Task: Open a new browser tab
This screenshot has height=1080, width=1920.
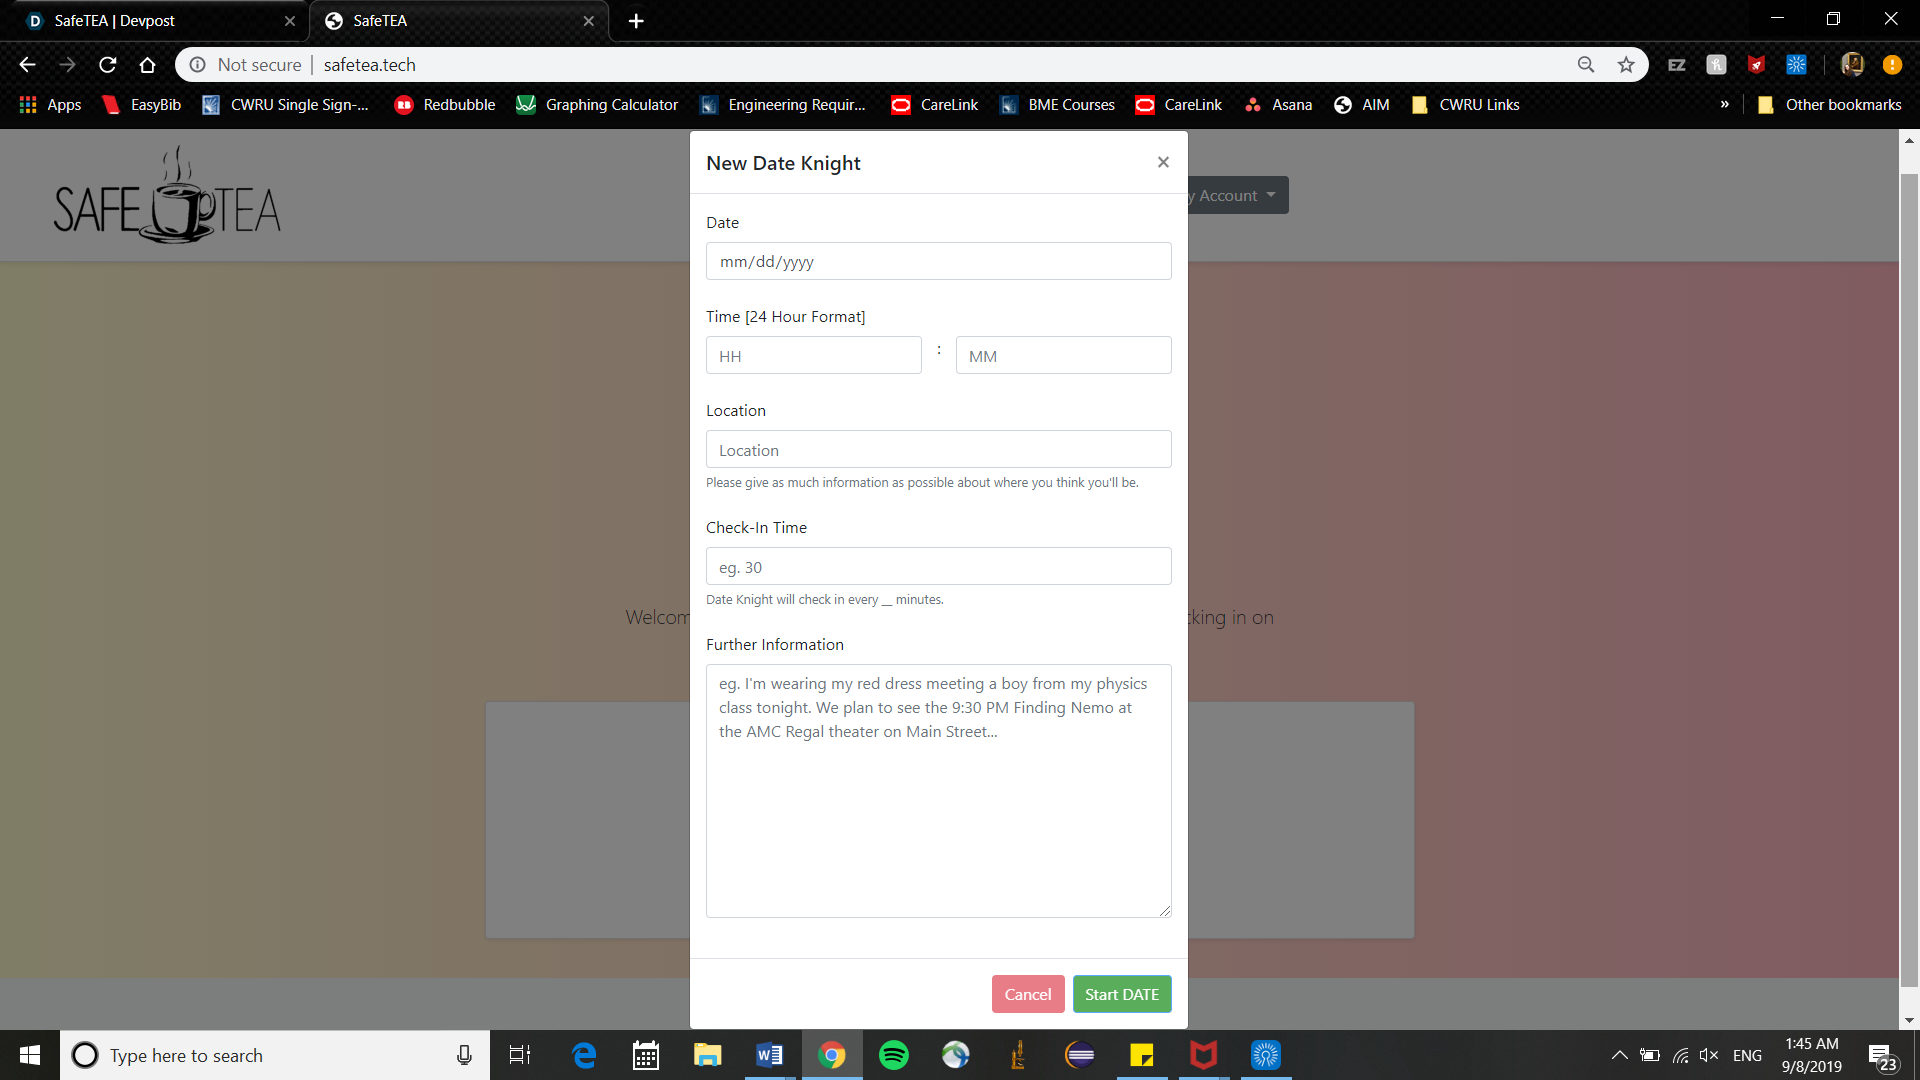Action: tap(636, 21)
